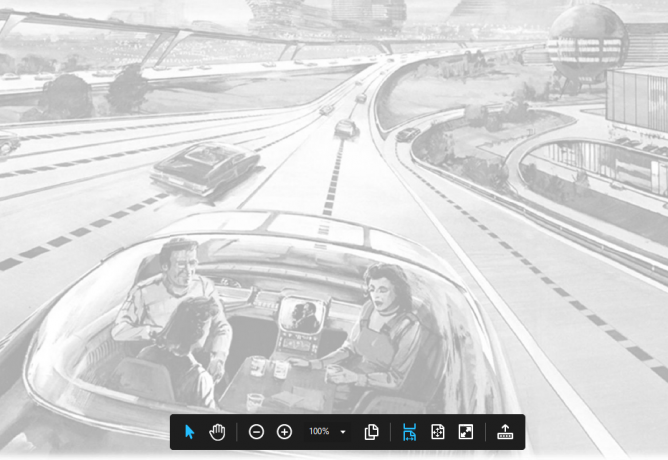
Task: Click the 100% zoom level field
Action: point(319,432)
